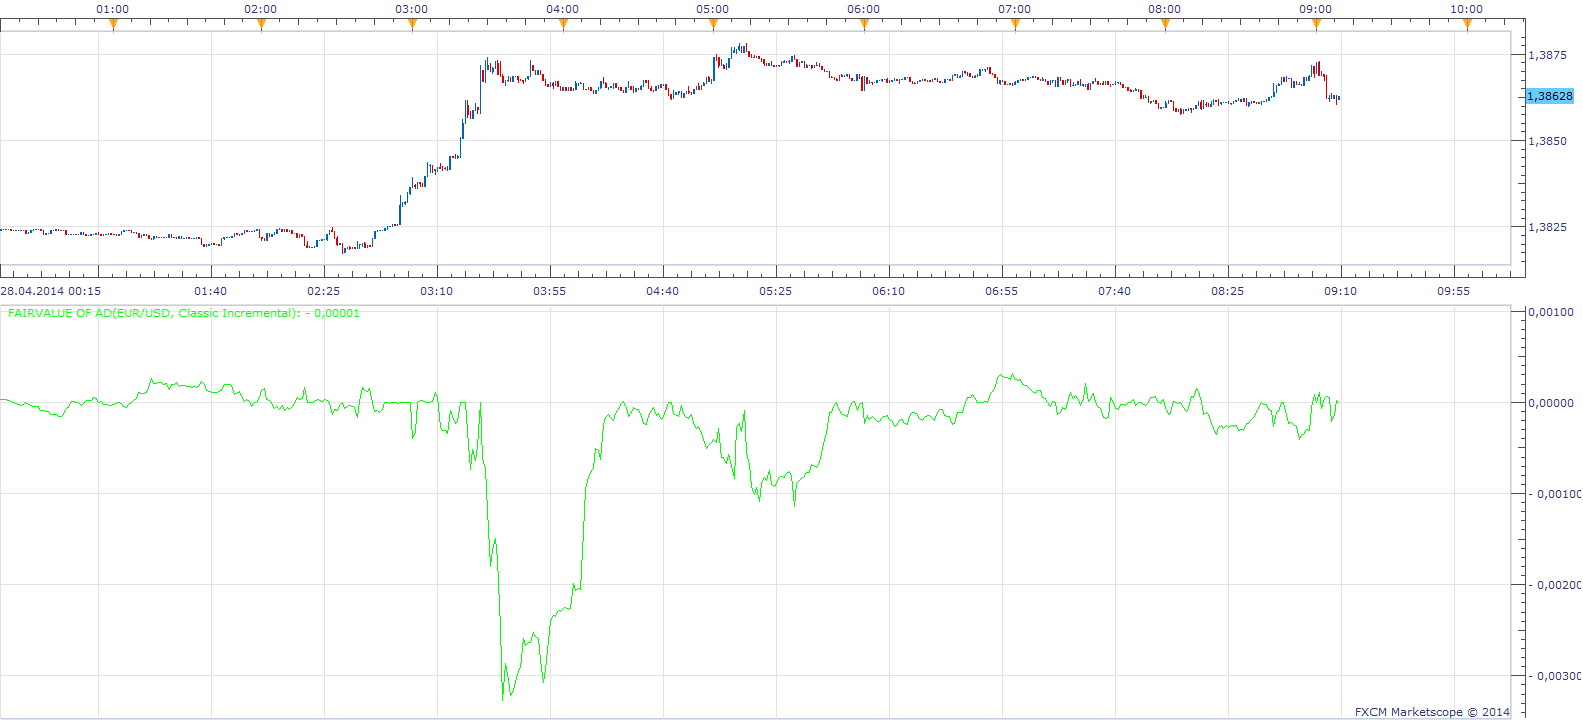Click the orange marker under 10:00
Viewport: 1583px width, 720px height.
1467,25
